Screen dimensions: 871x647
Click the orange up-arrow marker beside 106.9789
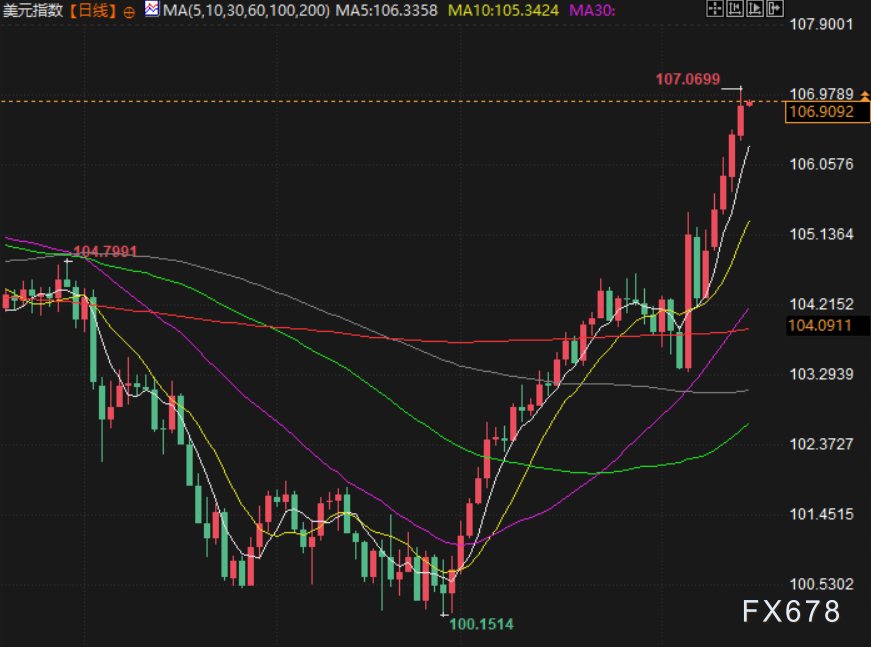pyautogui.click(x=863, y=94)
